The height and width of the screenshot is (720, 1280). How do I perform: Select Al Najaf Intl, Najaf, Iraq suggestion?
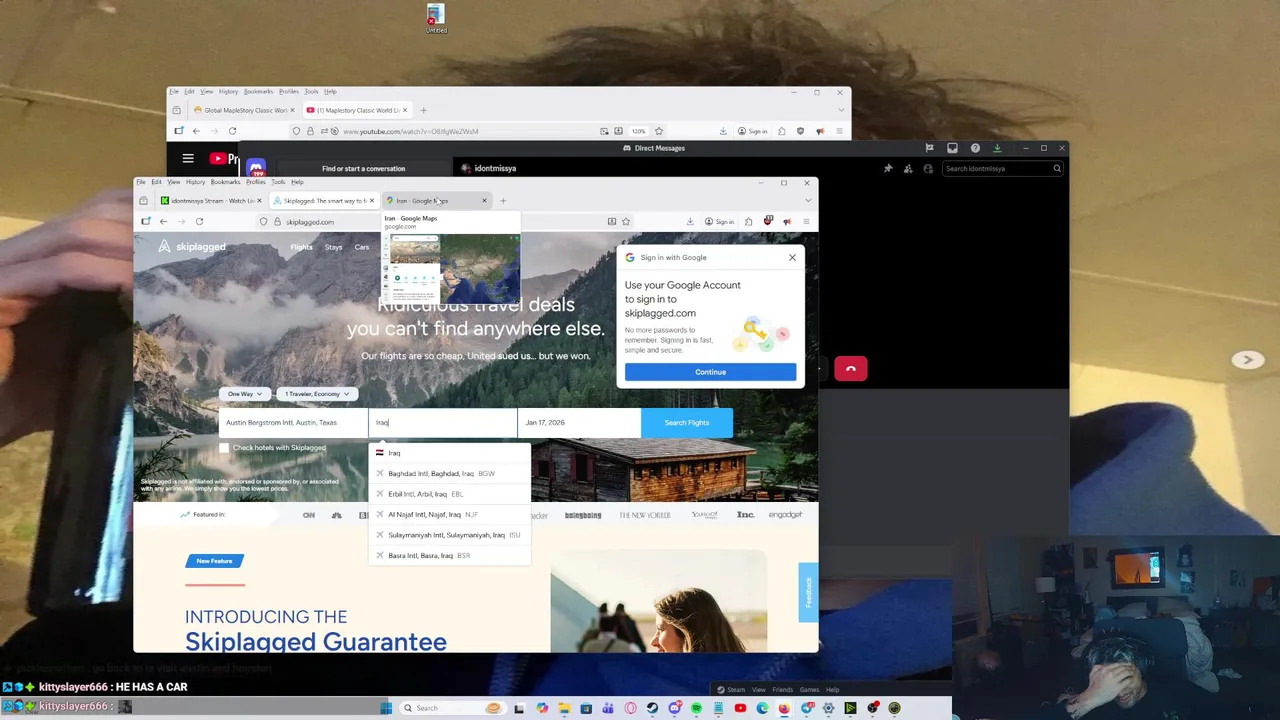(x=450, y=515)
